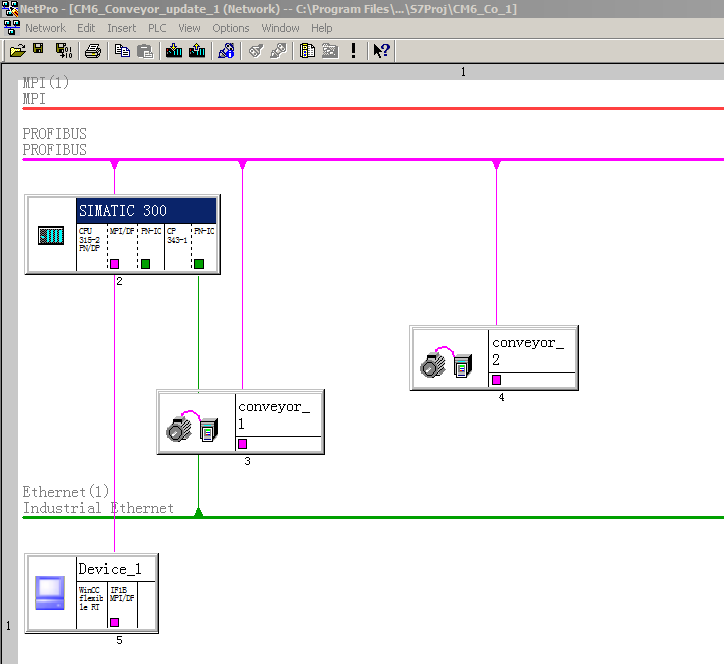Click the PROFIBUS subnet label
This screenshot has height=664, width=724.
tap(54, 133)
